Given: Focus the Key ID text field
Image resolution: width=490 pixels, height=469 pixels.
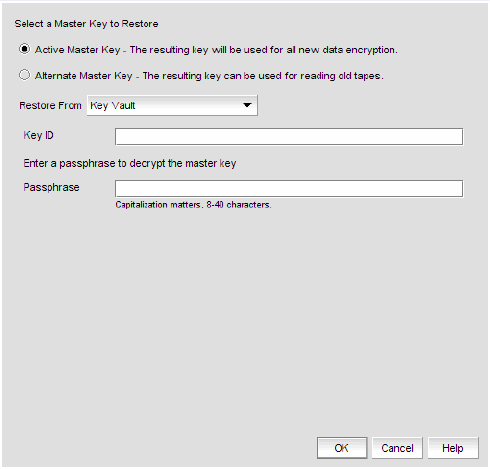Looking at the screenshot, I should (289, 136).
